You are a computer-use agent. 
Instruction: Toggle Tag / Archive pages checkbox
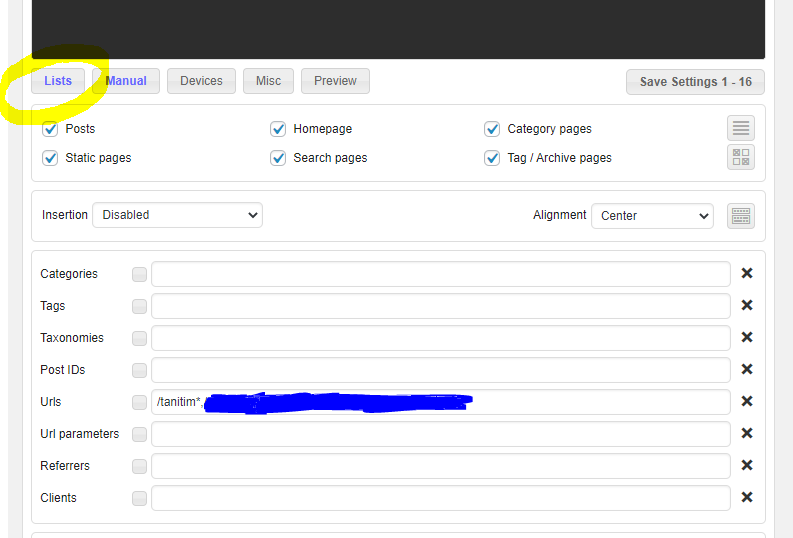492,158
